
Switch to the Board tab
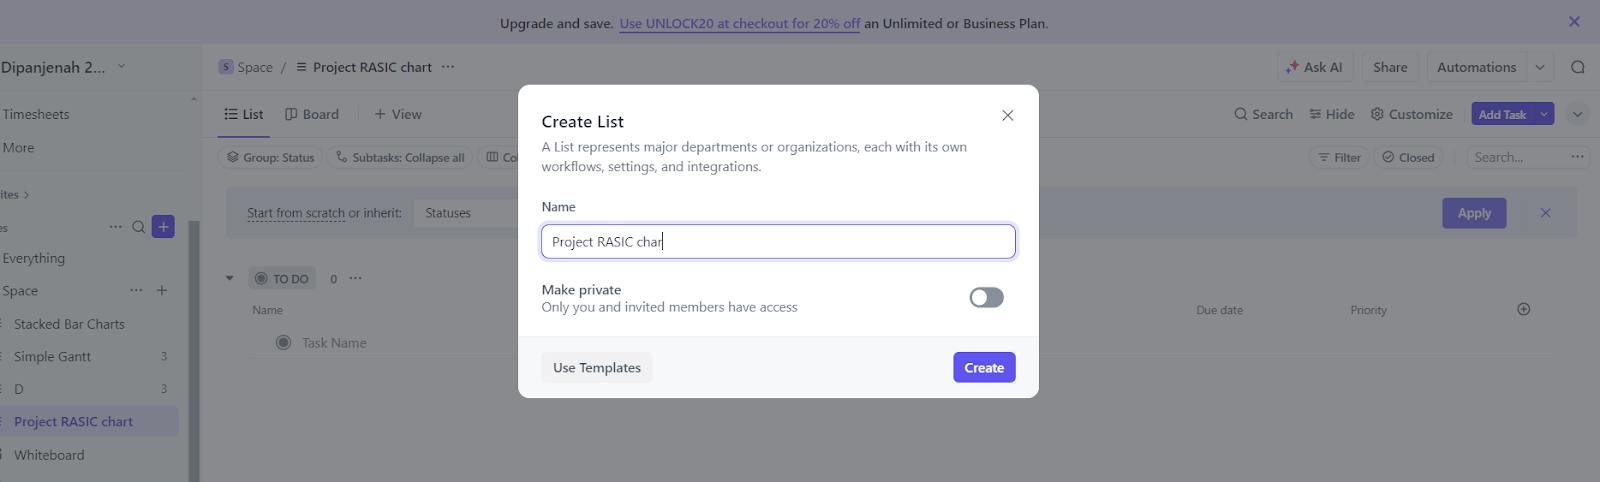pos(312,114)
